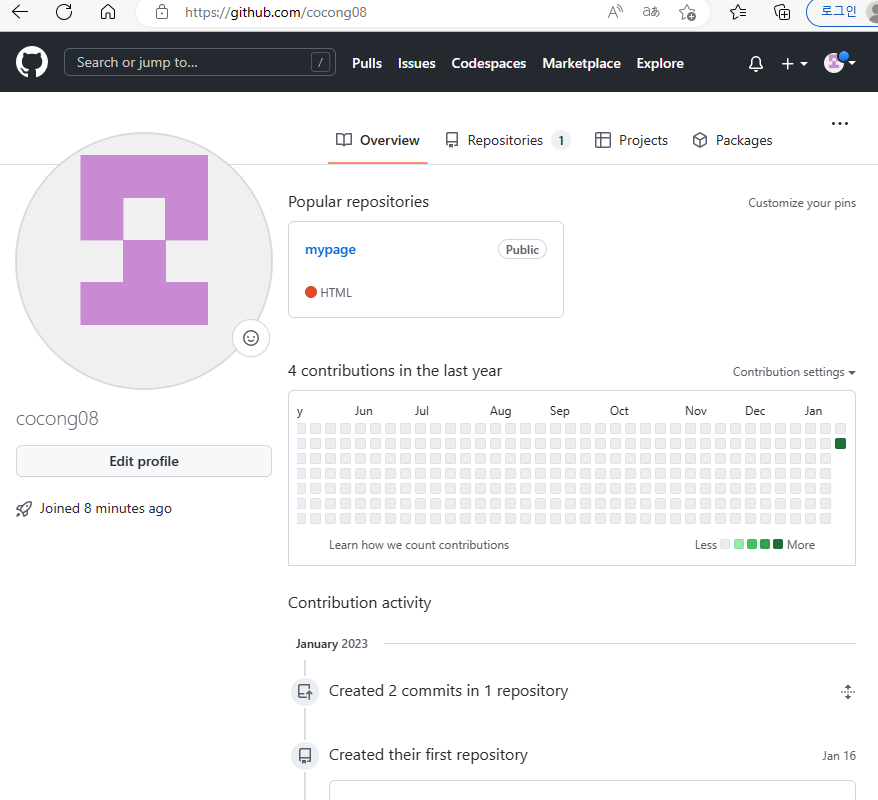878x800 pixels.
Task: Expand Created 2 commits in 1 repository
Action: click(x=448, y=691)
